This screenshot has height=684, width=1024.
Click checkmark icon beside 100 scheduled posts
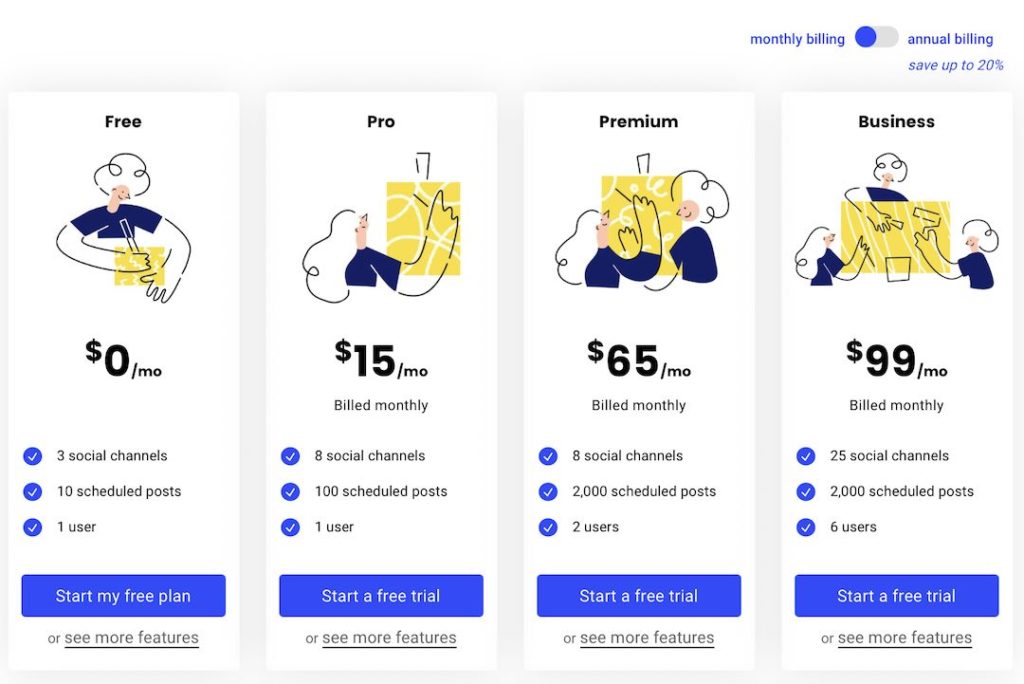(291, 492)
